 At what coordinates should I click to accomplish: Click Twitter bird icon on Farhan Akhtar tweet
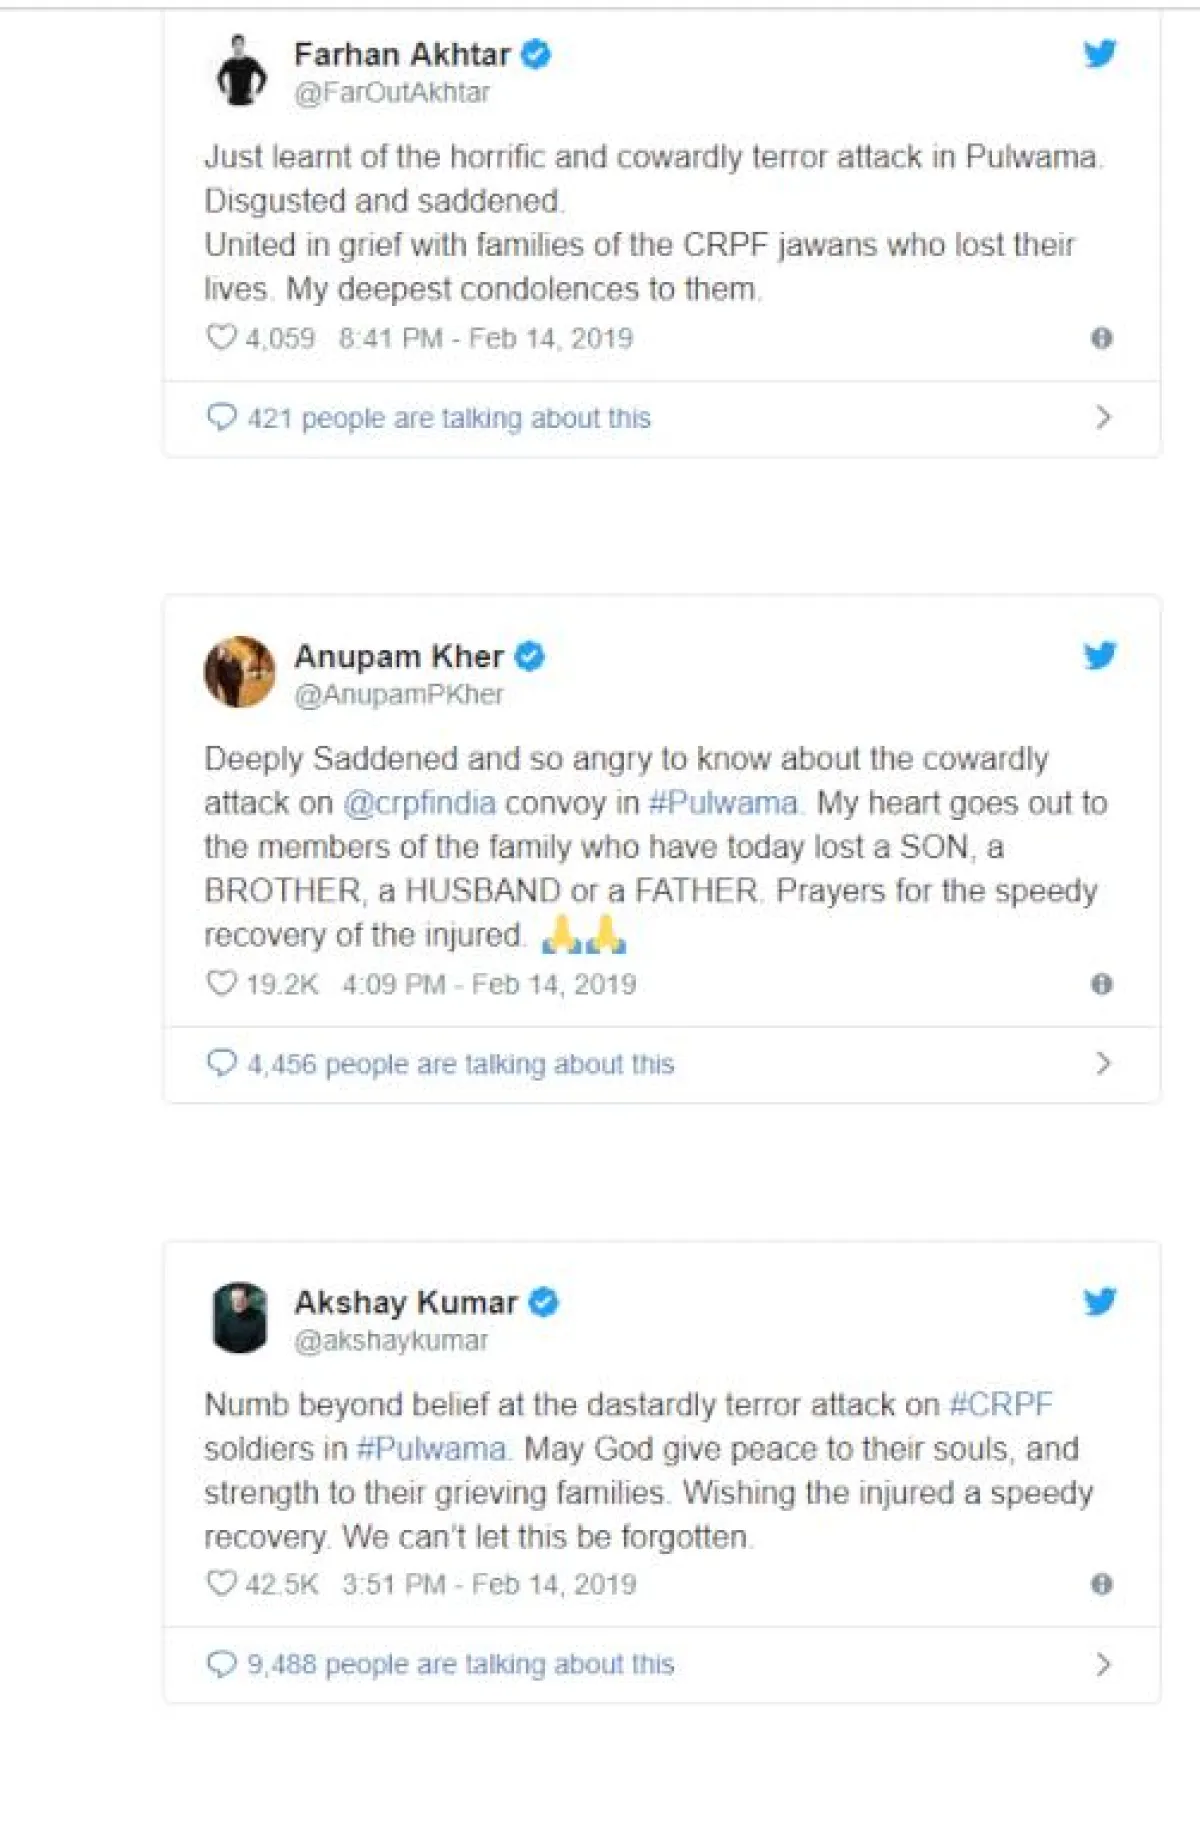coord(1099,53)
